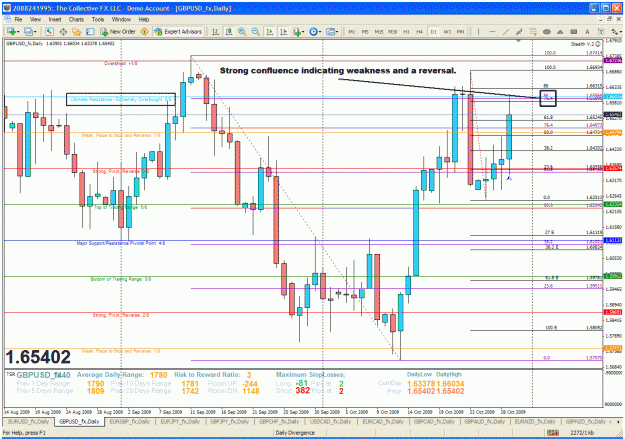This screenshot has height=439, width=625.
Task: Select the trendline tool
Action: pos(506,31)
